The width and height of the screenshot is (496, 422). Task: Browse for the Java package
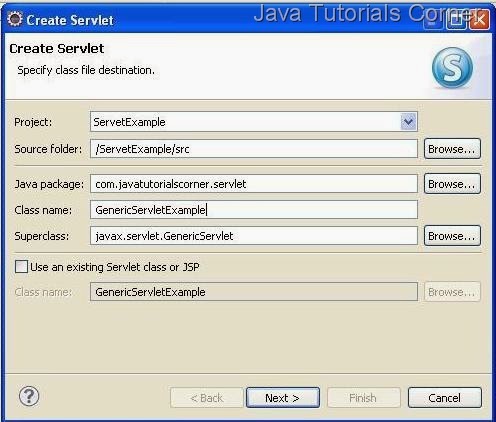(x=452, y=184)
